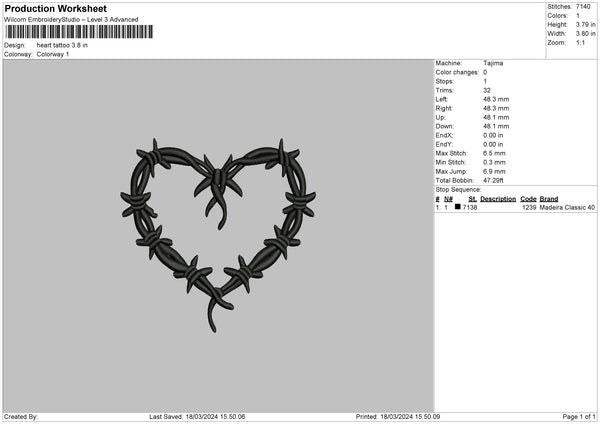
Task: Click the Code column header
Action: coord(528,198)
